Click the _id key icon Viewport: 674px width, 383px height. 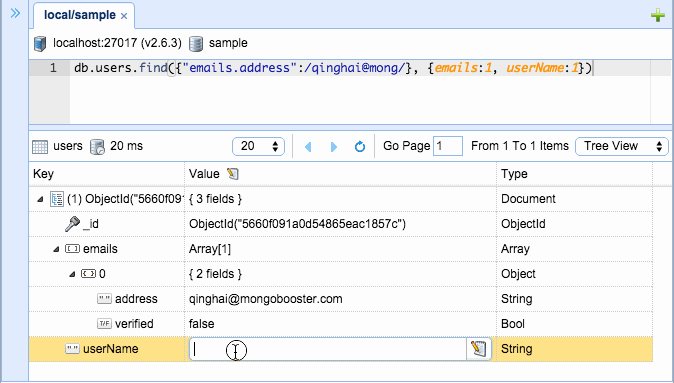point(72,224)
